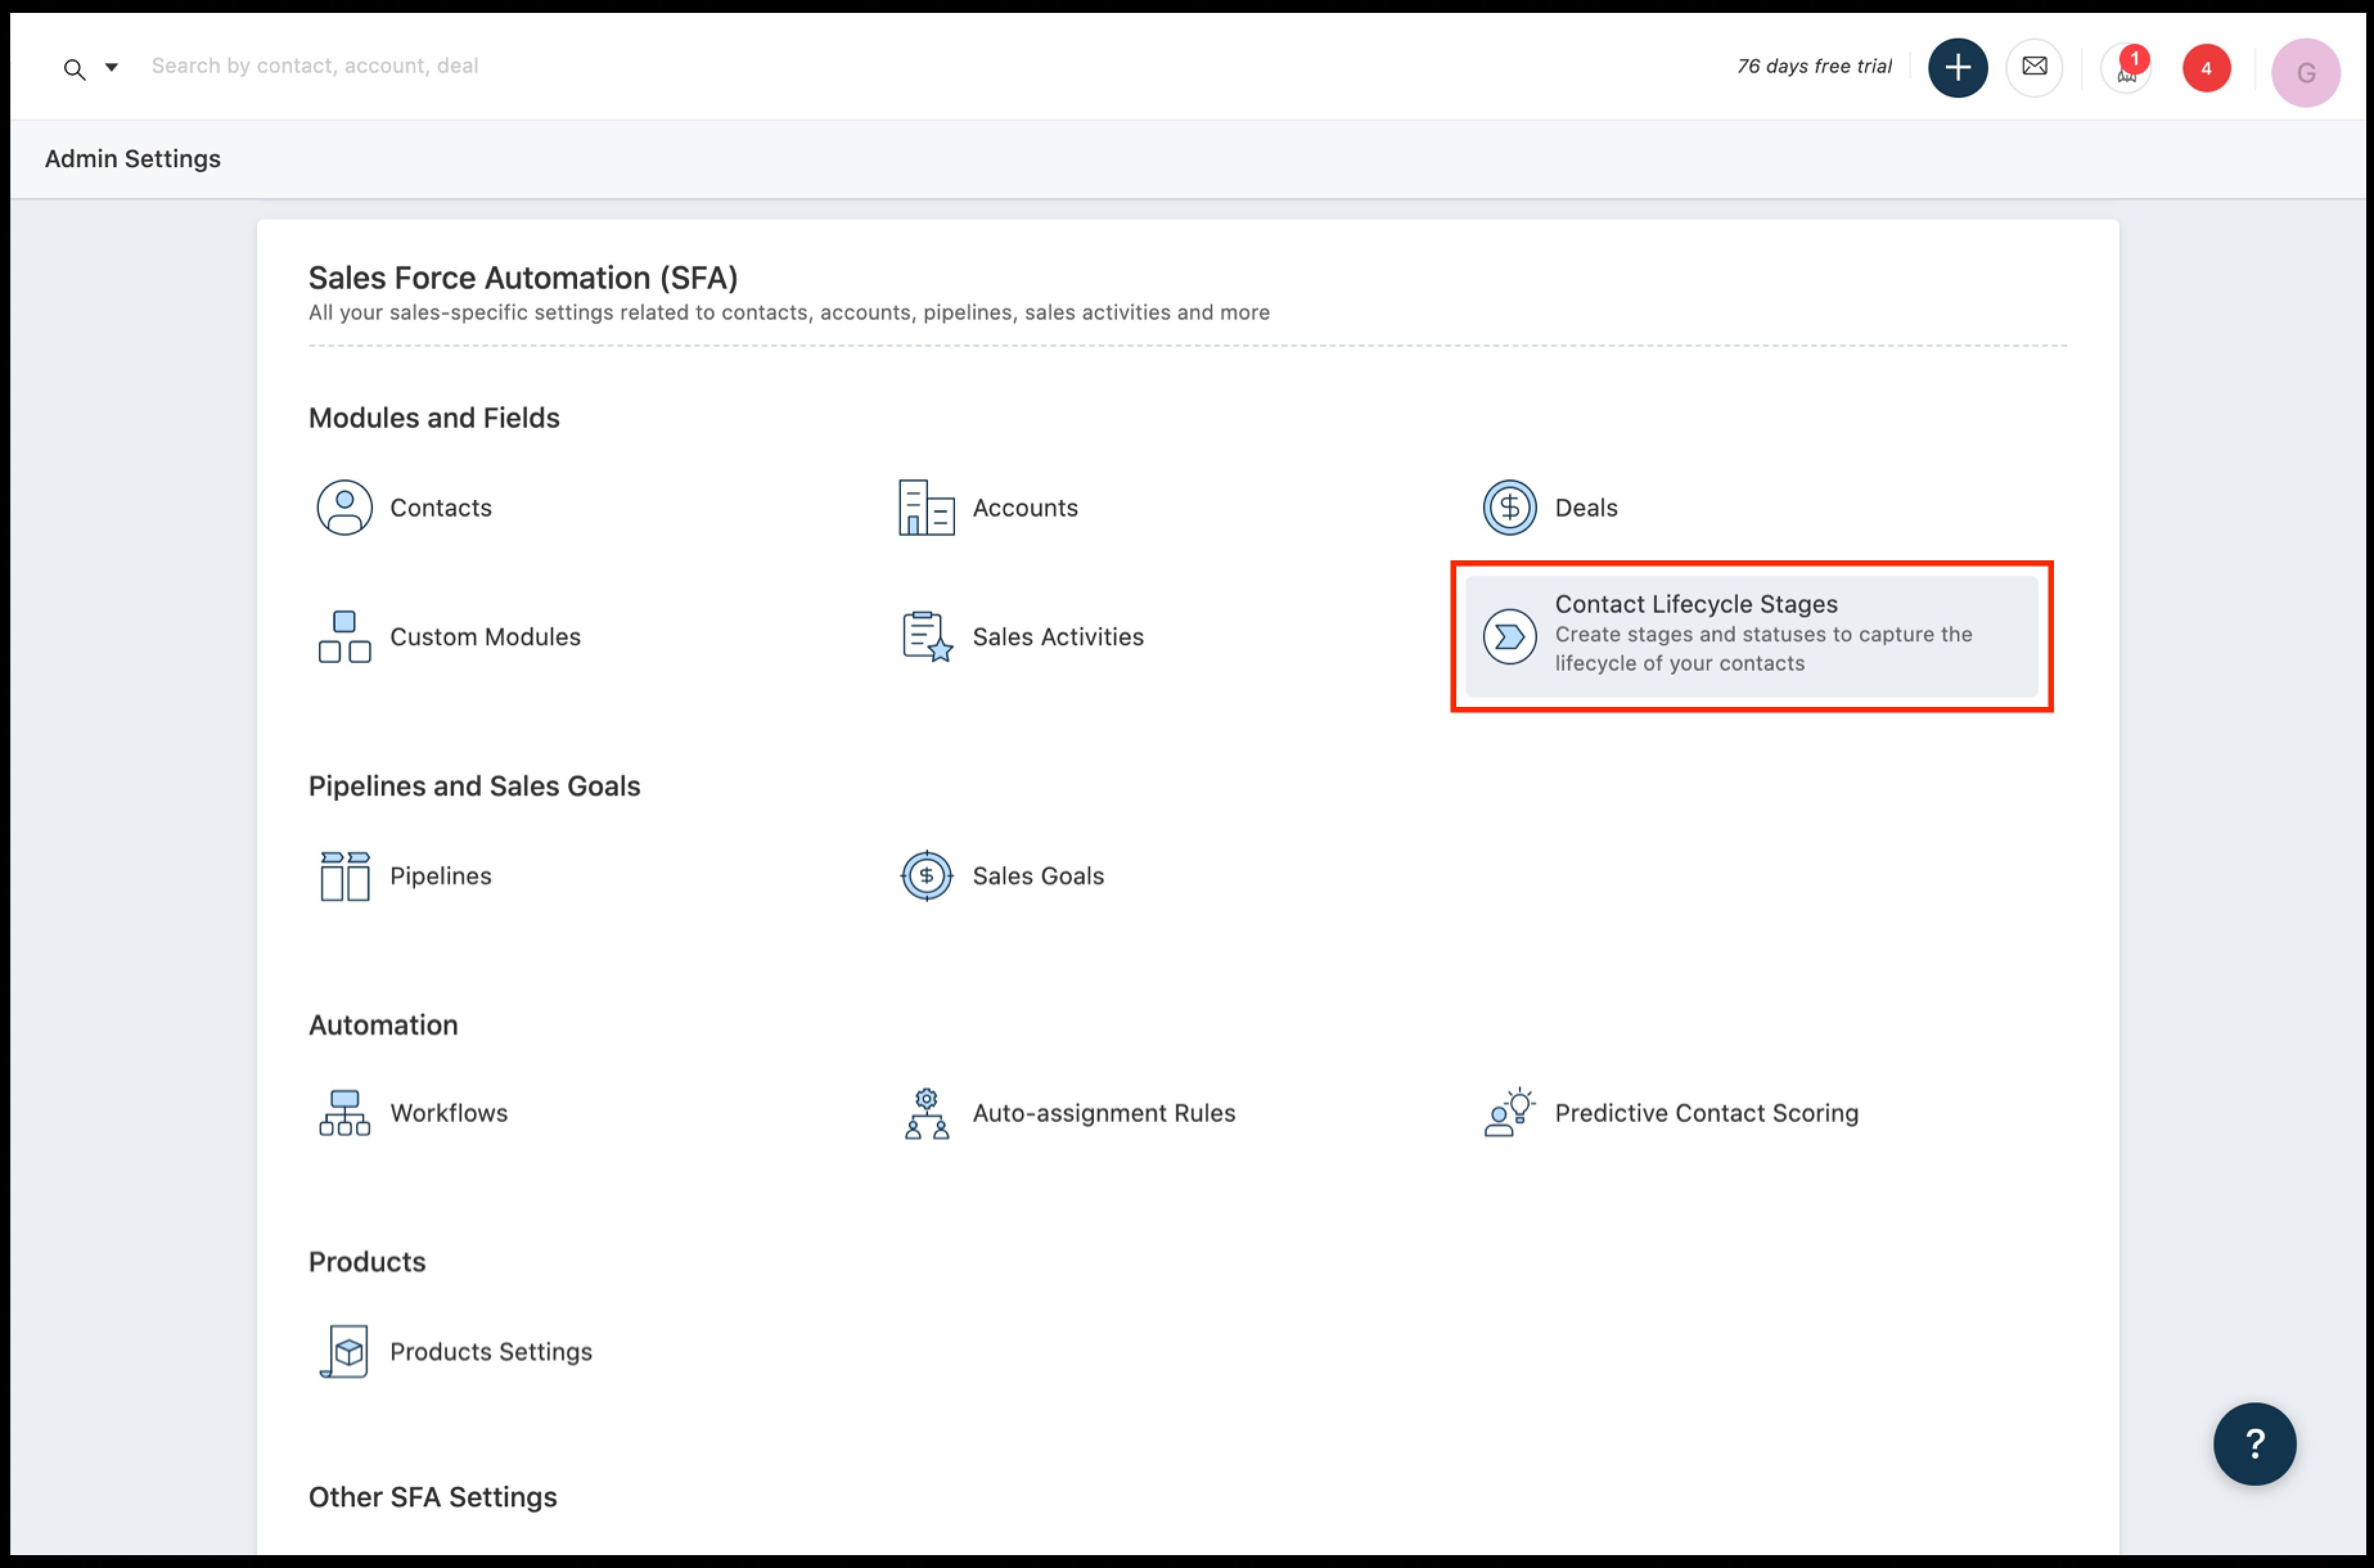Click the question mark help button

pos(2254,1443)
